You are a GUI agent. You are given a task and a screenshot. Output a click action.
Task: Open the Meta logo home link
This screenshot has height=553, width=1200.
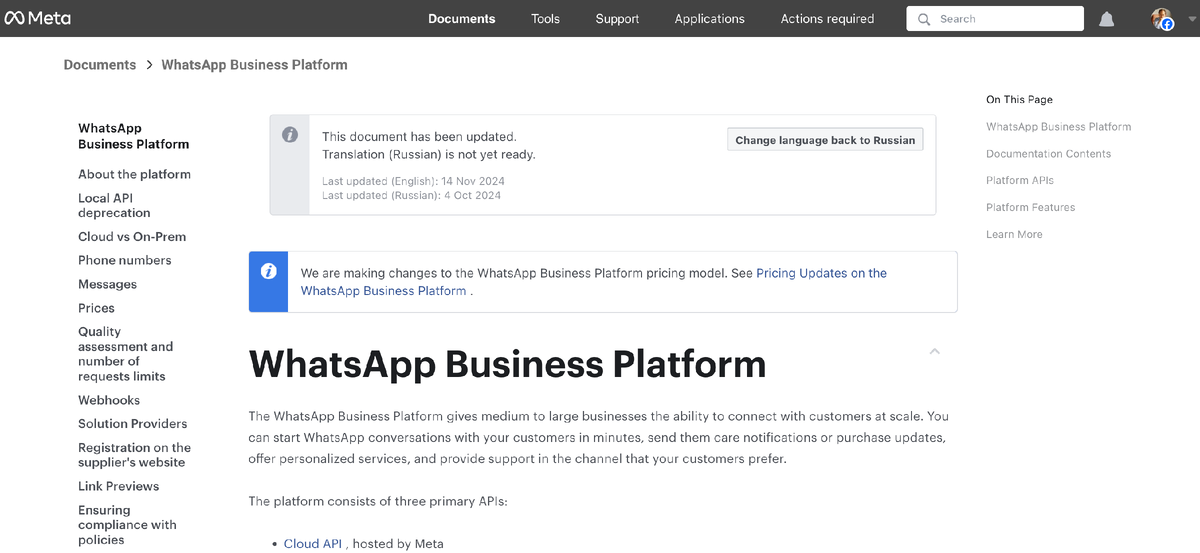tap(37, 18)
